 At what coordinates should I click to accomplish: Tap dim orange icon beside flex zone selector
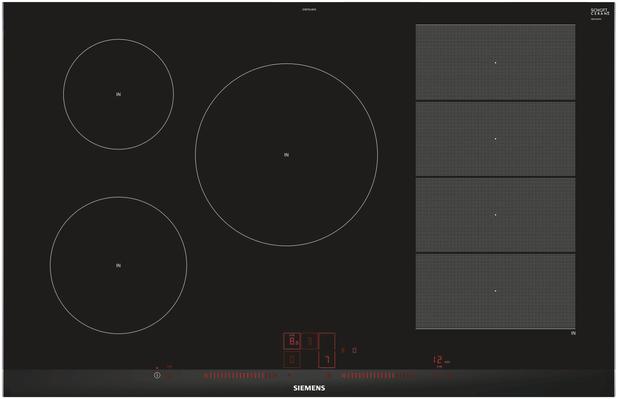point(343,350)
